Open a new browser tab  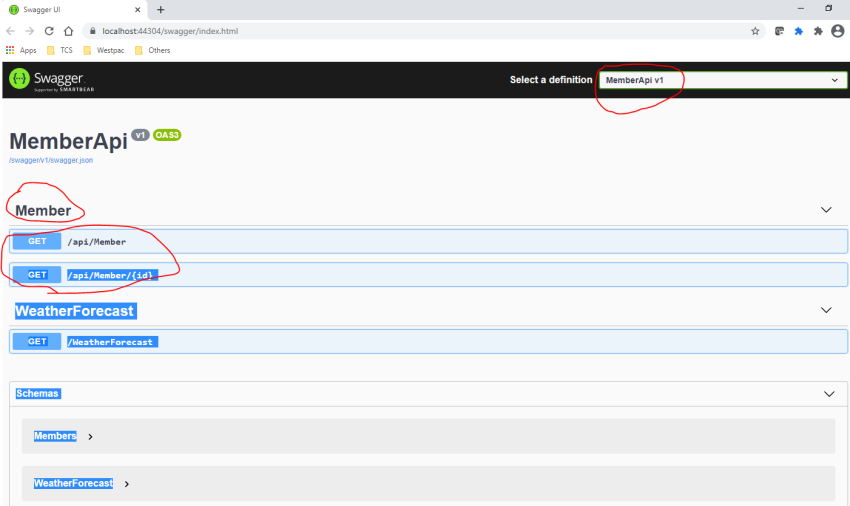point(160,10)
